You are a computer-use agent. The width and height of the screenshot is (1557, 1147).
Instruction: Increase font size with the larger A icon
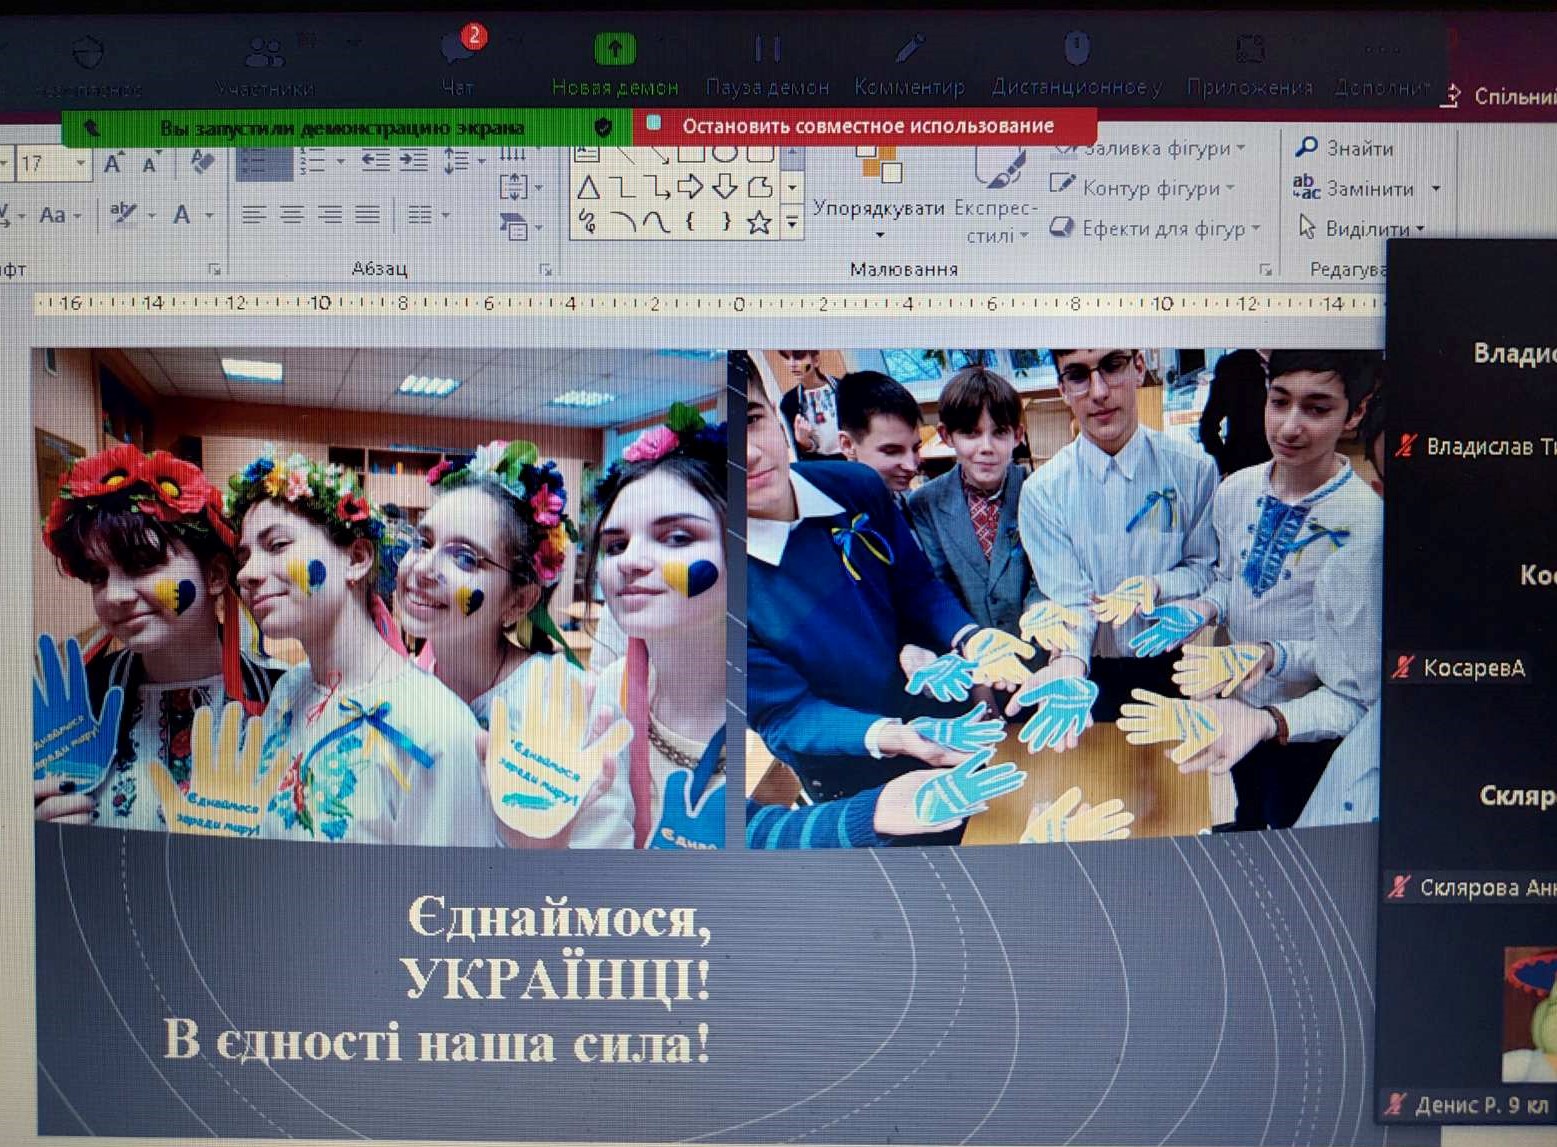[x=114, y=163]
